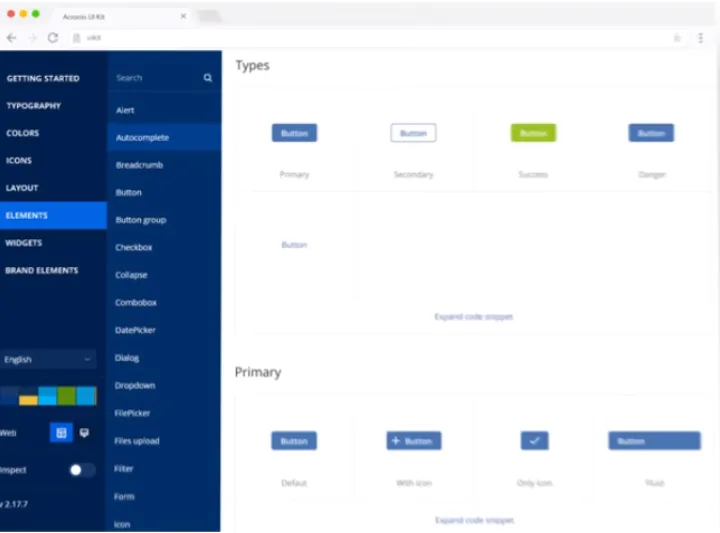This screenshot has height=533, width=720.
Task: Bookmark the page with the star icon
Action: click(677, 38)
